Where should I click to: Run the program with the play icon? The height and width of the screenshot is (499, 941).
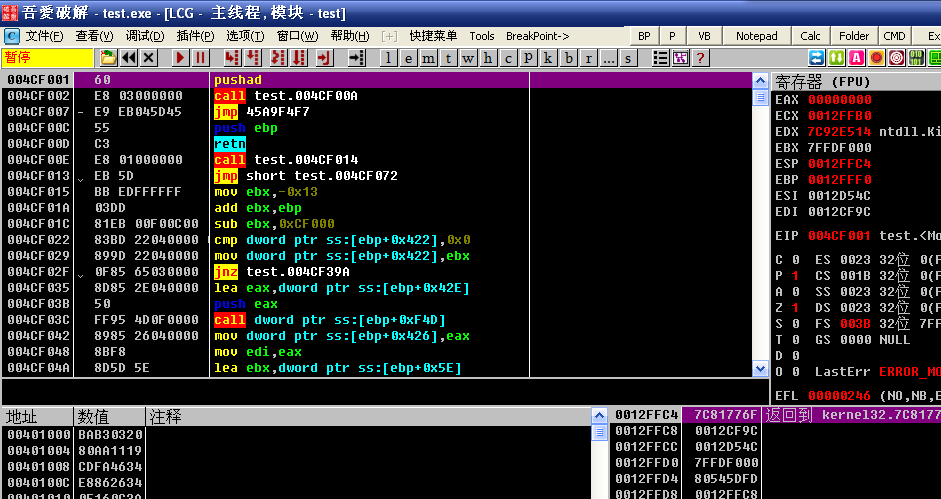[179, 58]
